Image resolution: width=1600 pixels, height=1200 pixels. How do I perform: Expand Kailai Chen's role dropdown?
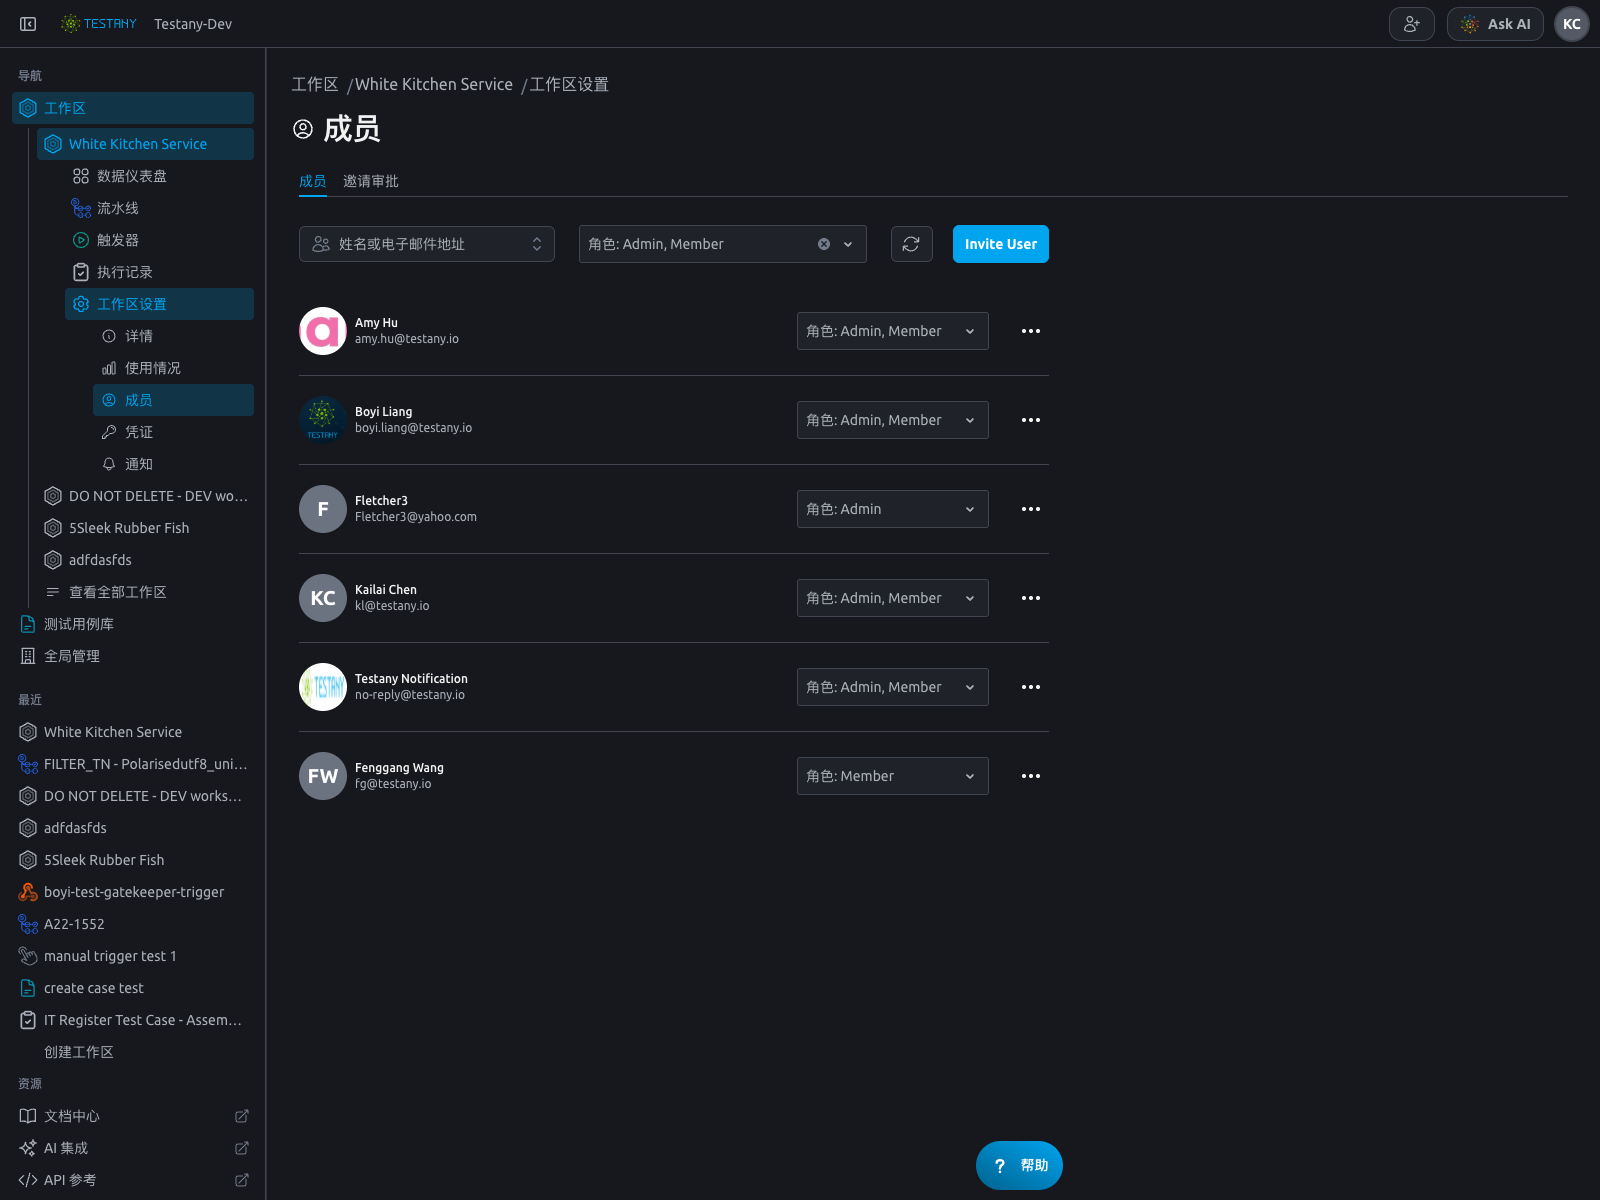(x=893, y=598)
